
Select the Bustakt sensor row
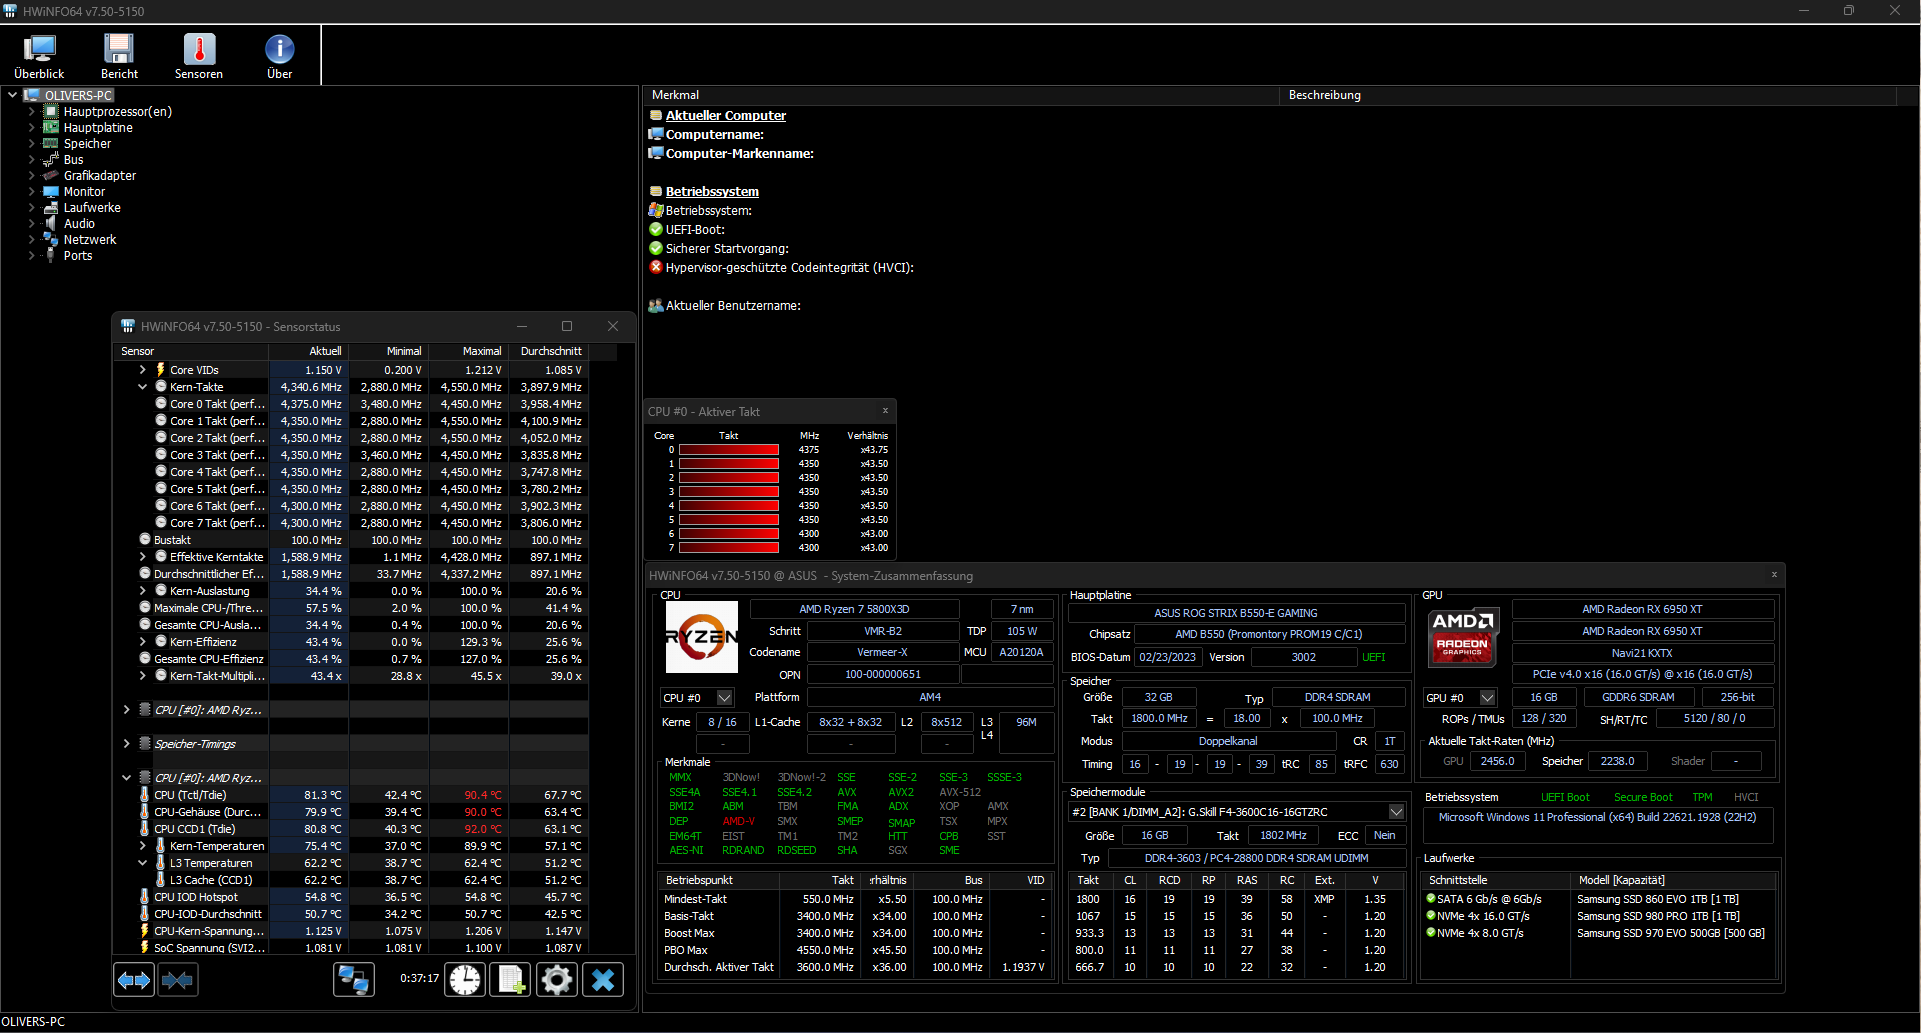pos(351,540)
